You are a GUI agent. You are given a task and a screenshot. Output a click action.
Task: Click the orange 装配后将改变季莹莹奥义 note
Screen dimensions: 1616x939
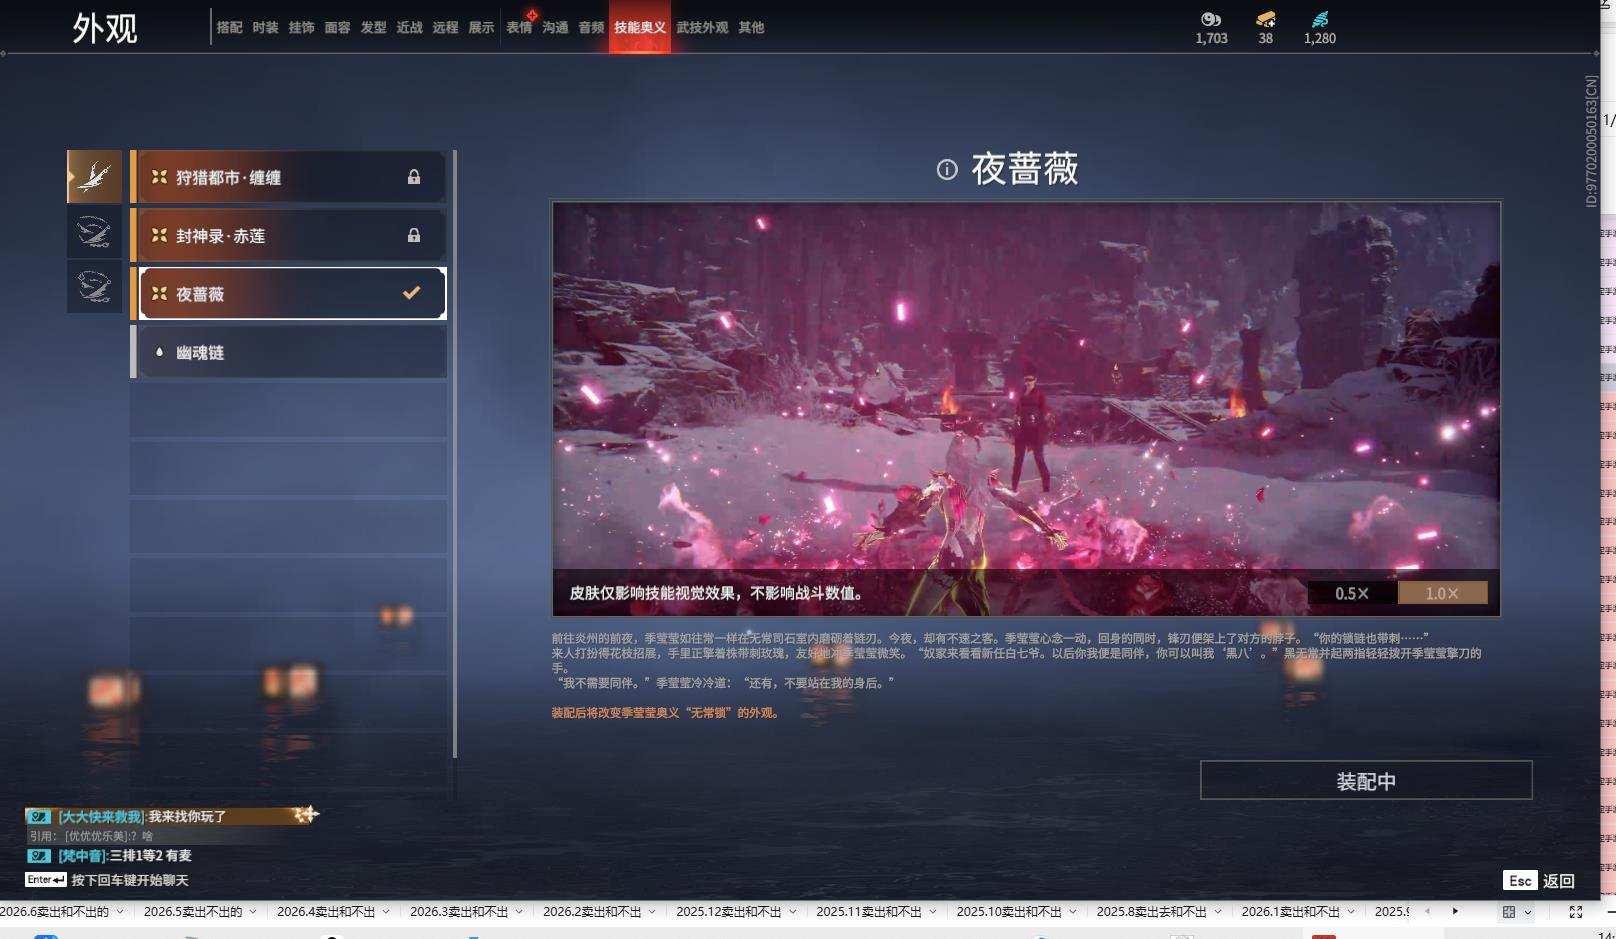pos(665,713)
